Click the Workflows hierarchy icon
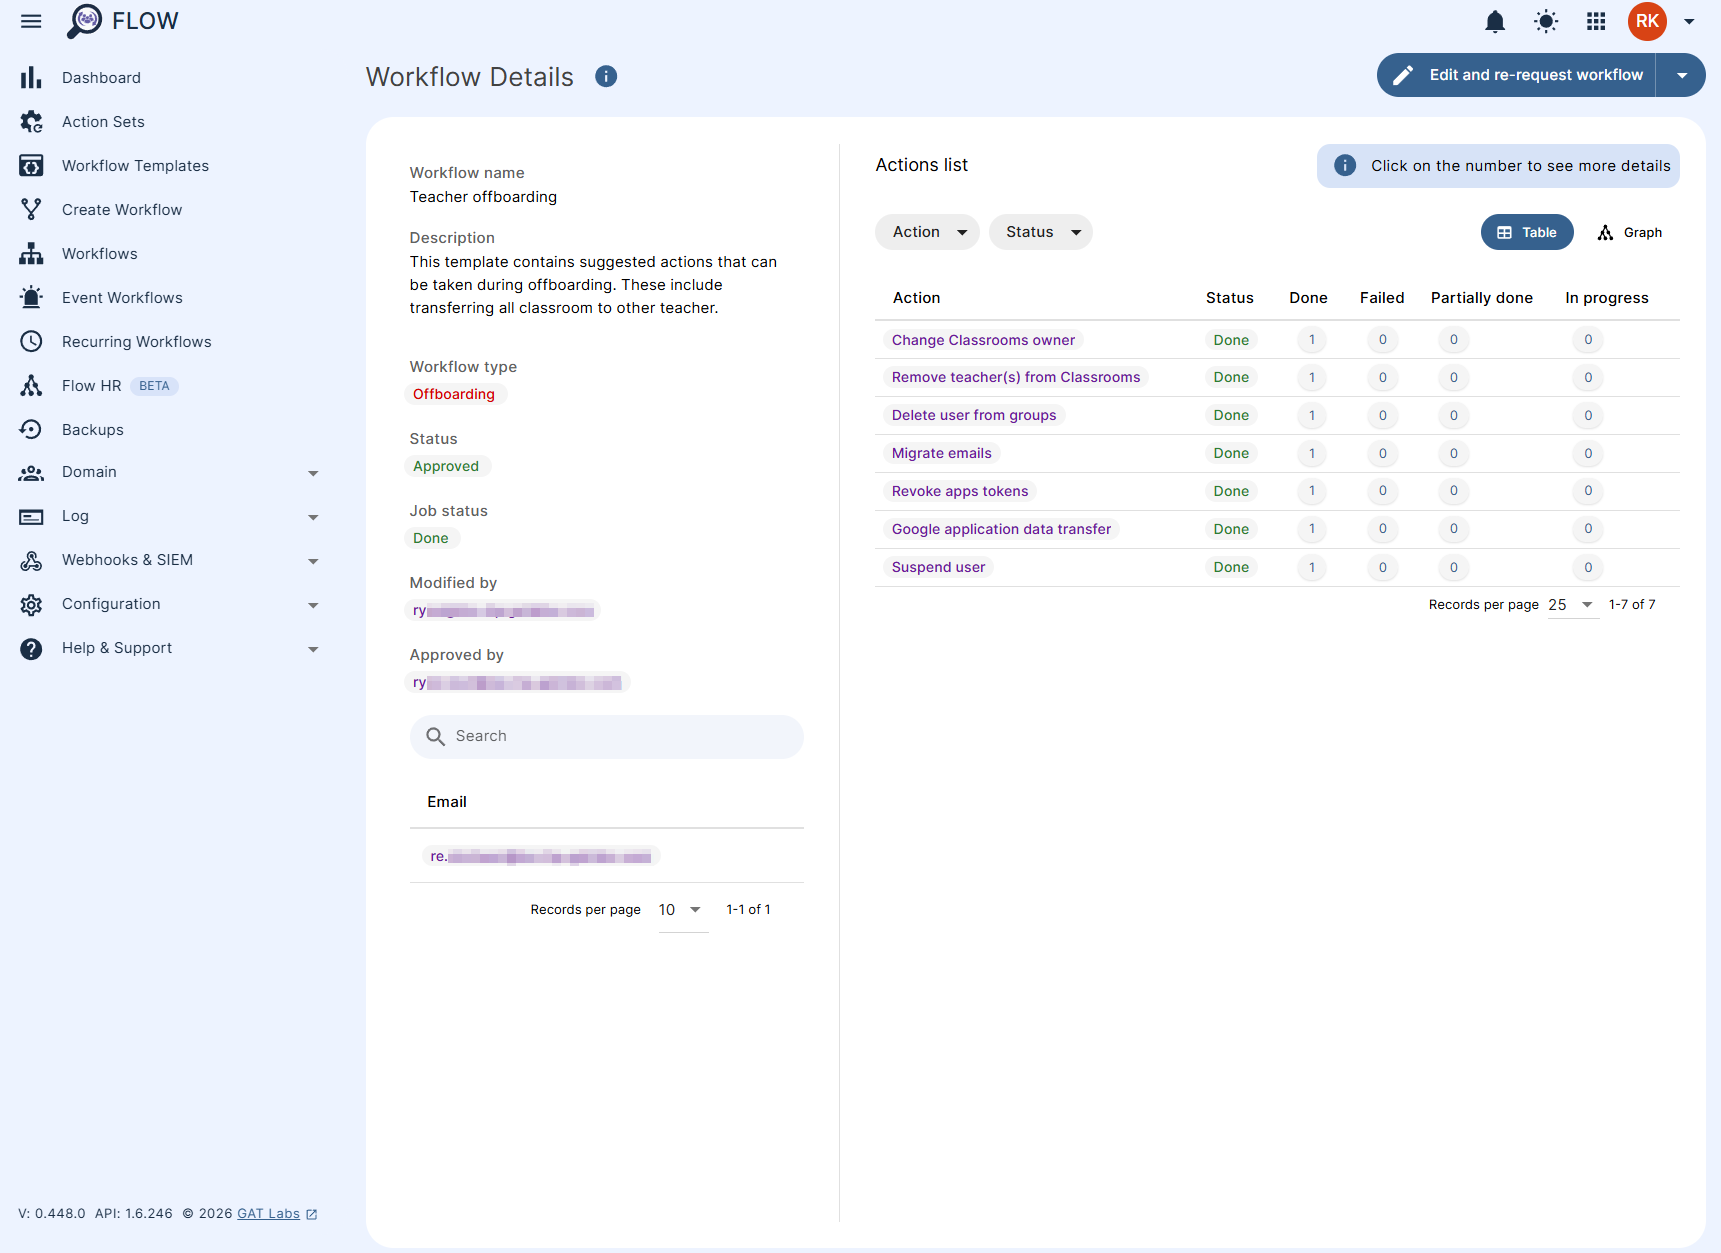This screenshot has width=1721, height=1253. point(32,254)
